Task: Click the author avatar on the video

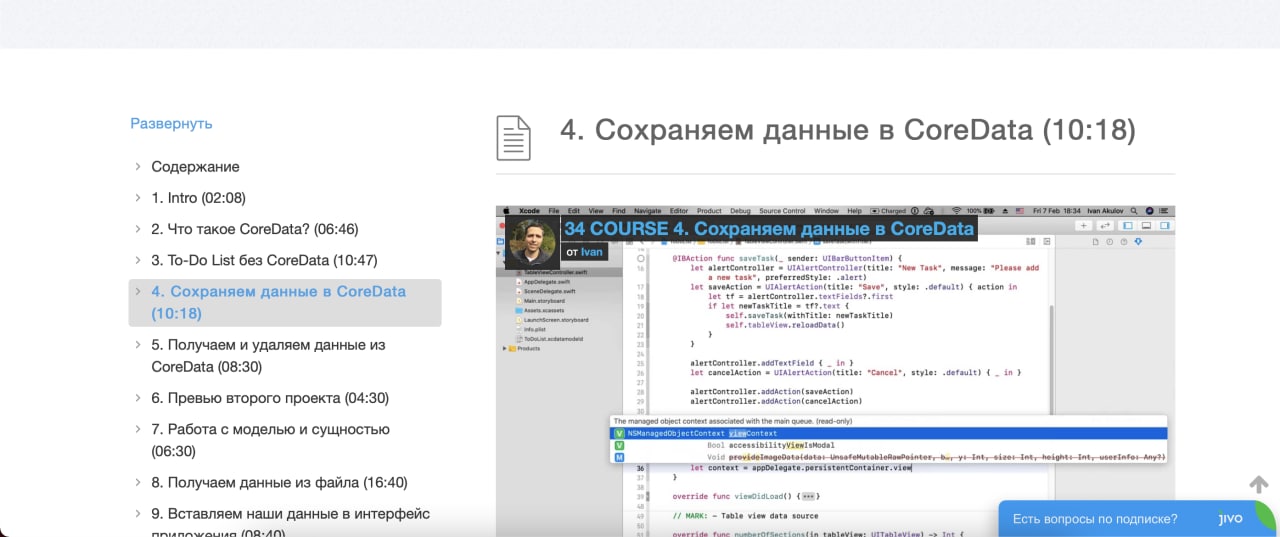Action: (x=532, y=241)
